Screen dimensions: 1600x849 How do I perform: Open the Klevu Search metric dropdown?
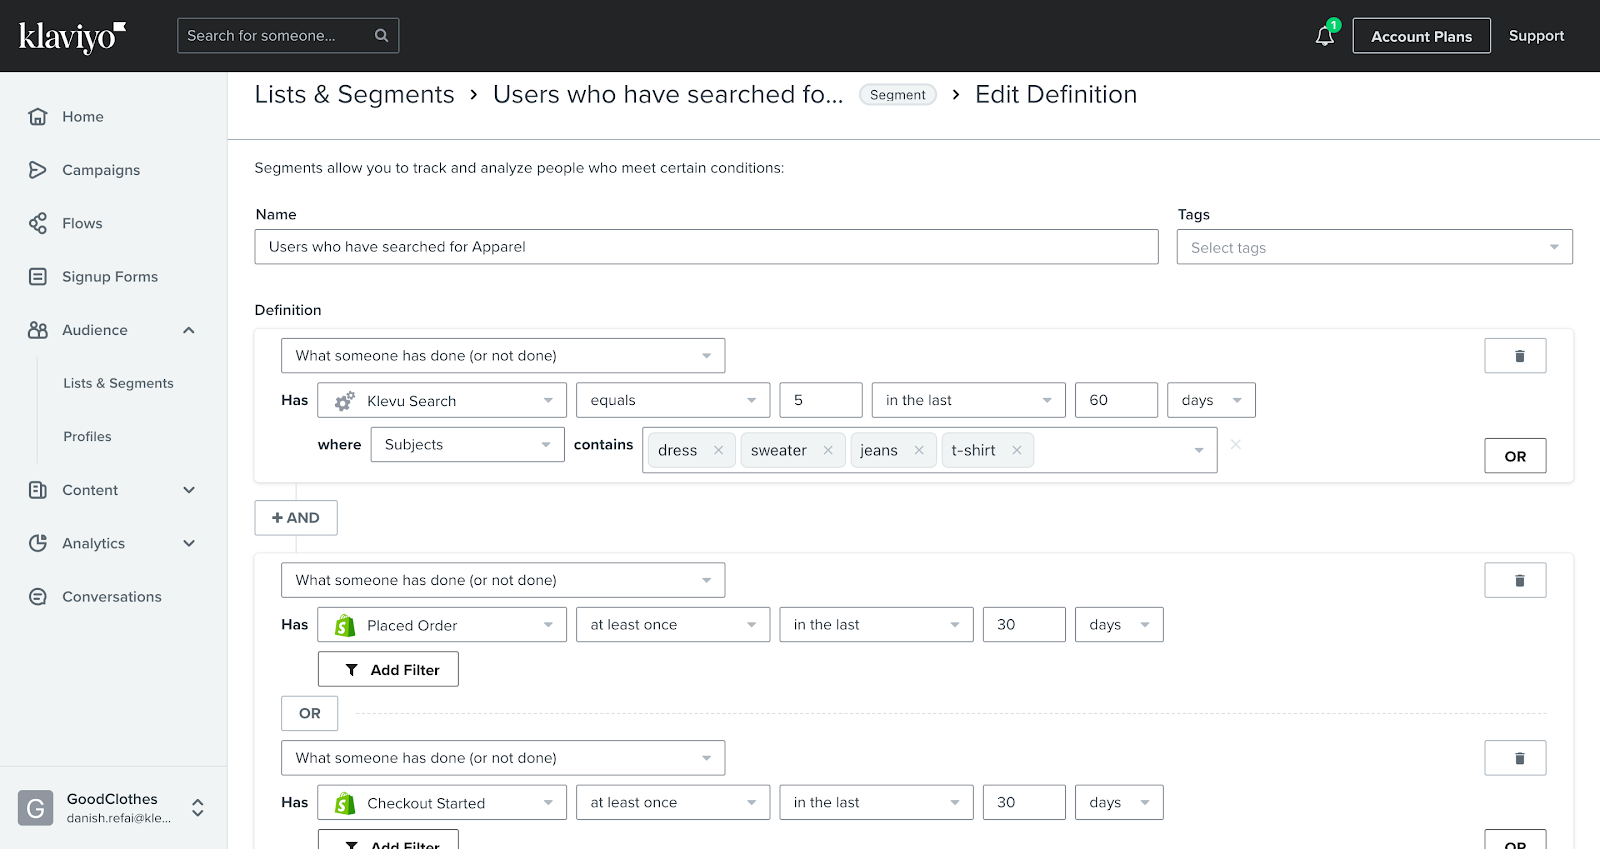442,401
